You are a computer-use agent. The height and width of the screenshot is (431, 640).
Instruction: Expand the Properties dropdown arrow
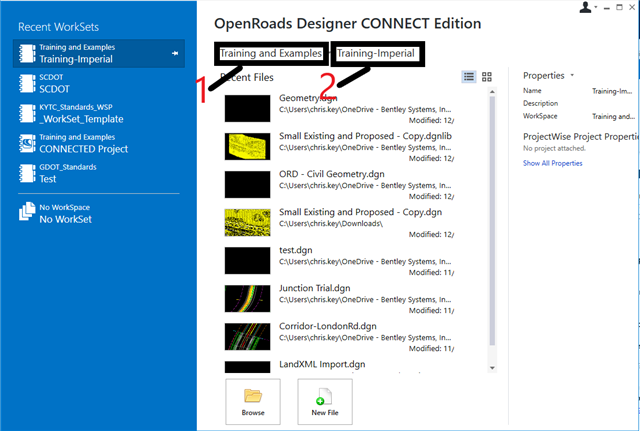(572, 75)
